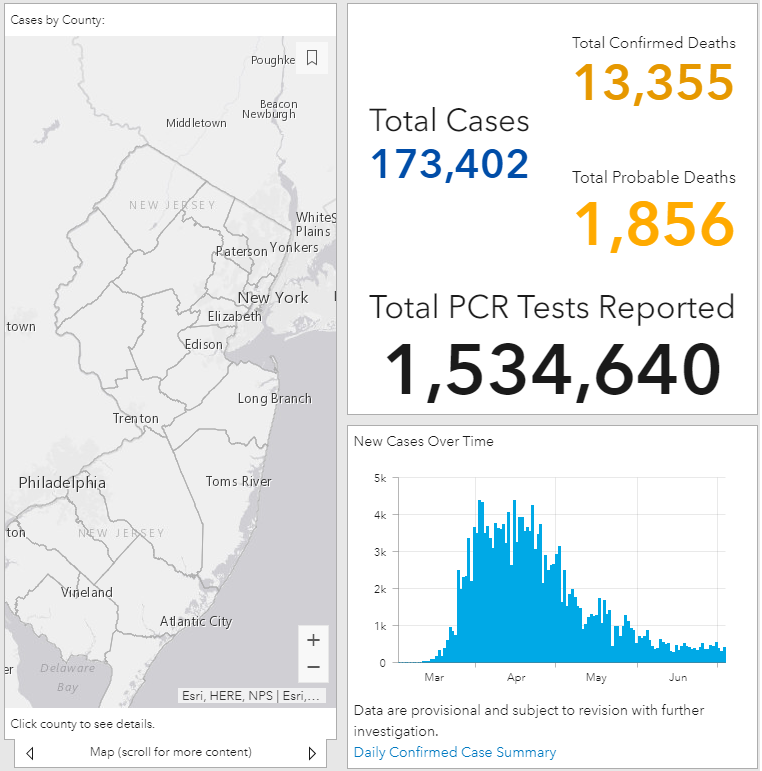Click Yonkers map label
This screenshot has height=771, width=762.
pyautogui.click(x=294, y=247)
